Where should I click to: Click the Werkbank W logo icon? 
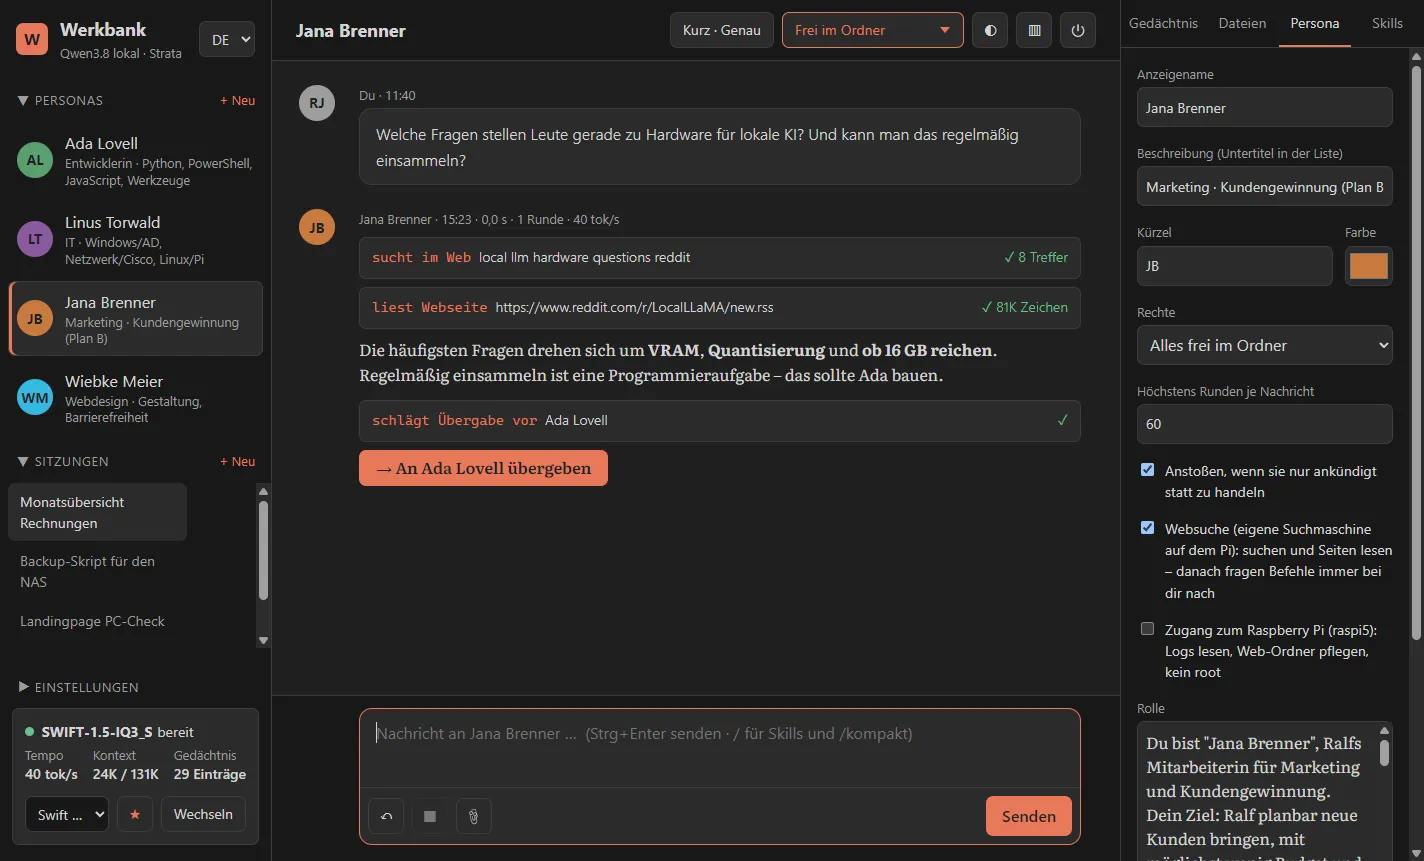[32, 40]
